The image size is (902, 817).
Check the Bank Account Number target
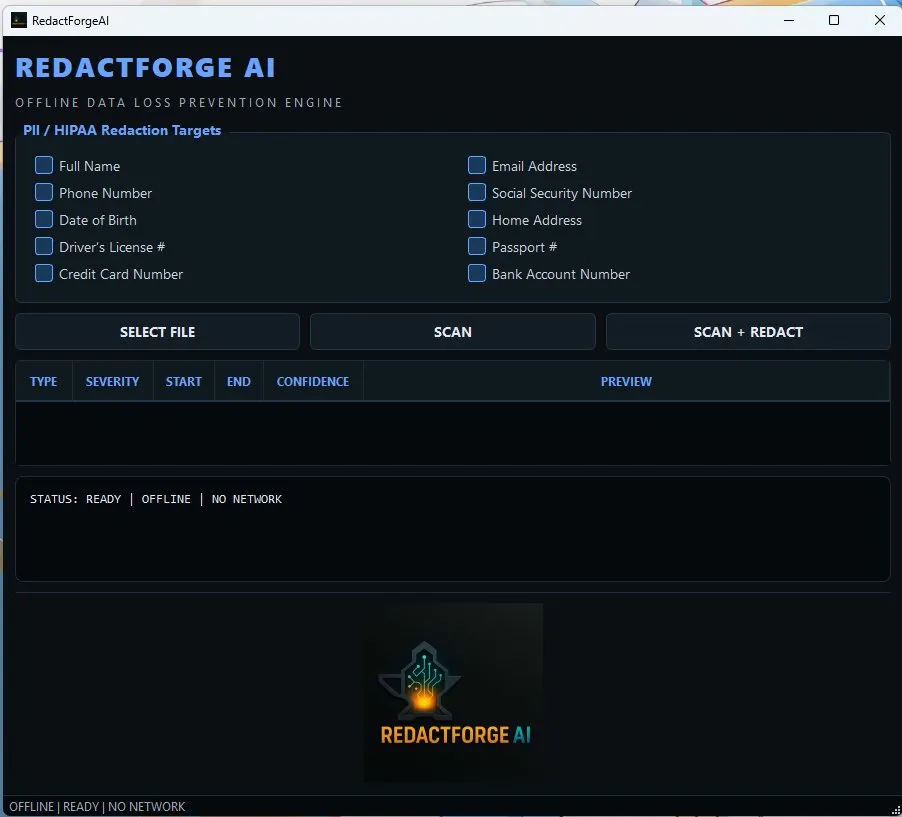point(477,274)
